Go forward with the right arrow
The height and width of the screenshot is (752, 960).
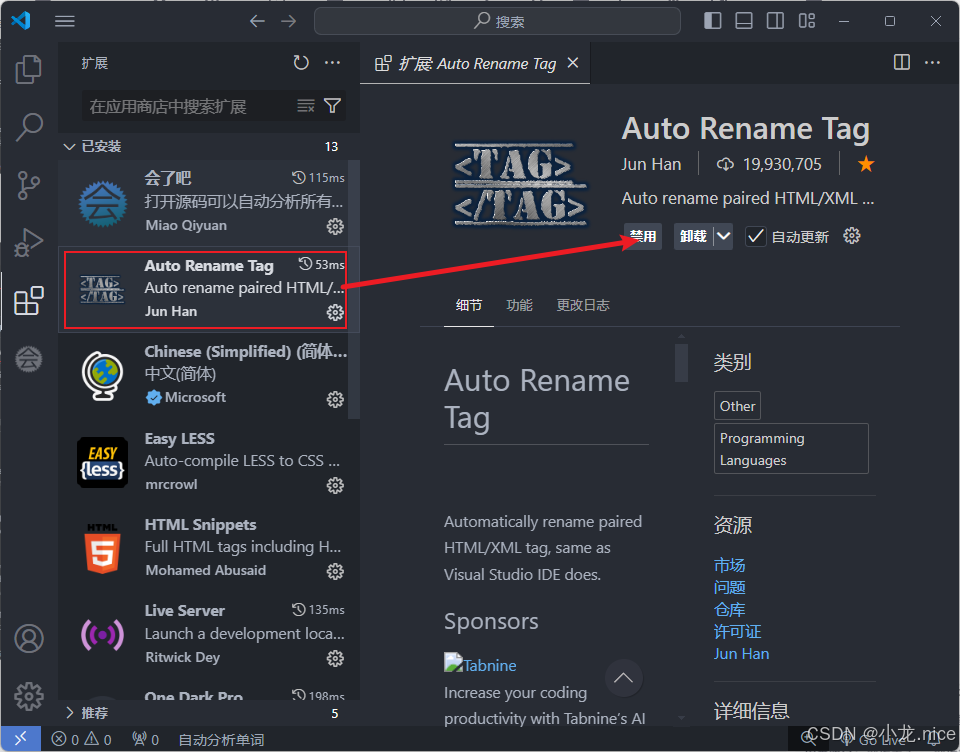(288, 21)
